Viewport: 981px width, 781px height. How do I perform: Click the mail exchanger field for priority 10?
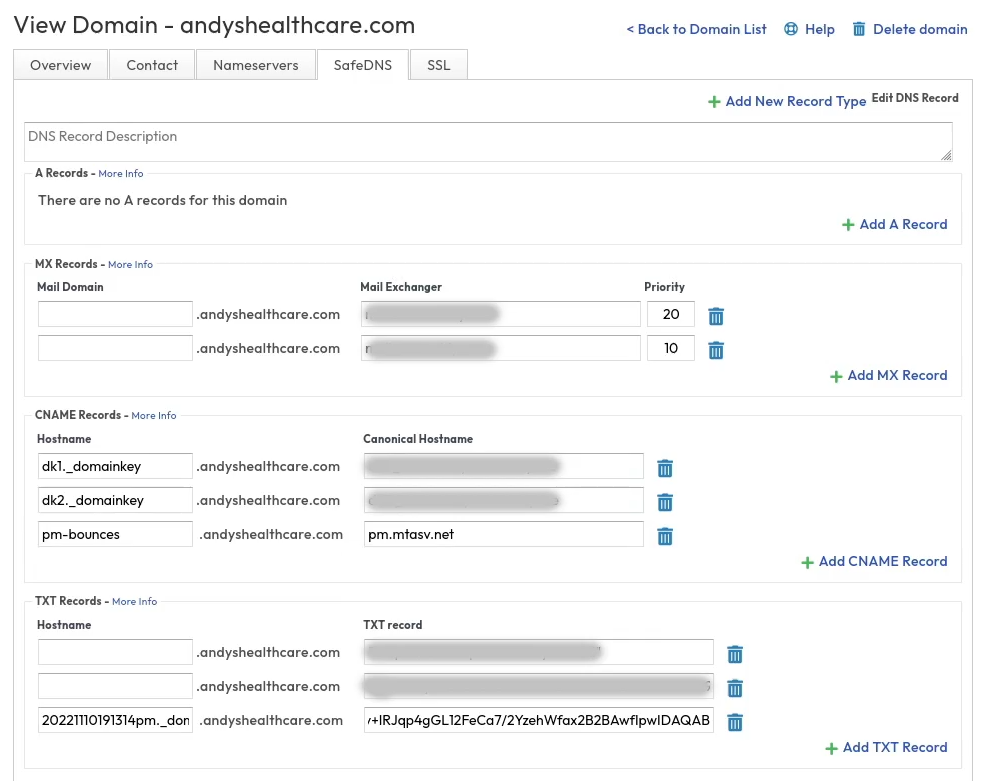click(x=501, y=348)
